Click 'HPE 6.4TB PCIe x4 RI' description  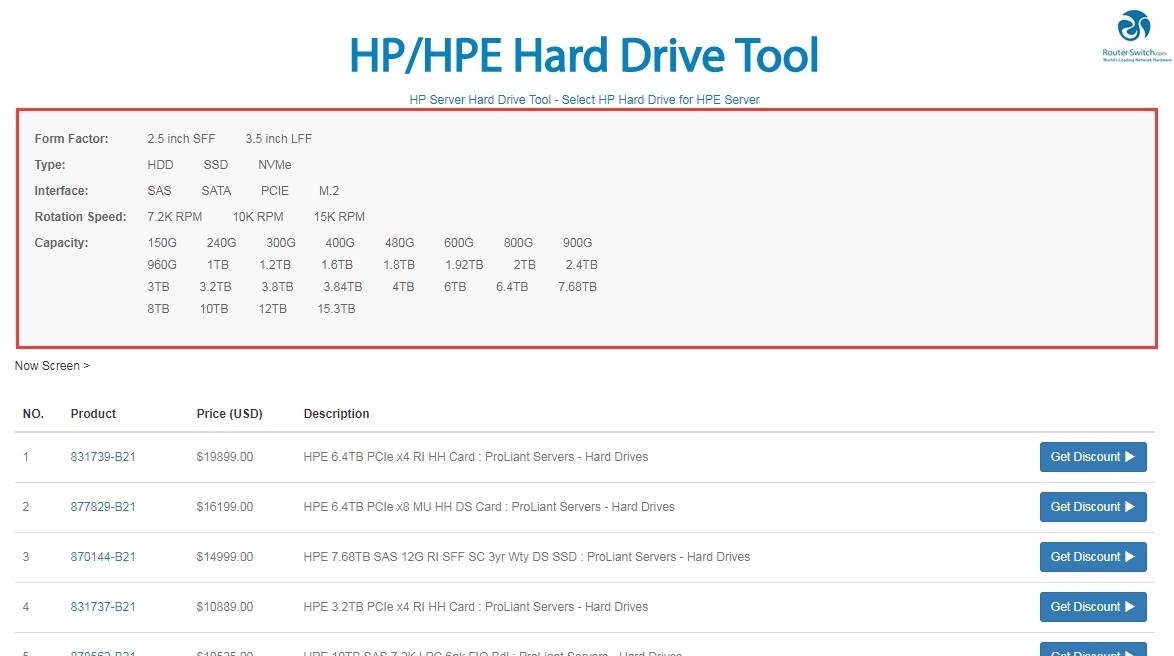tap(475, 457)
